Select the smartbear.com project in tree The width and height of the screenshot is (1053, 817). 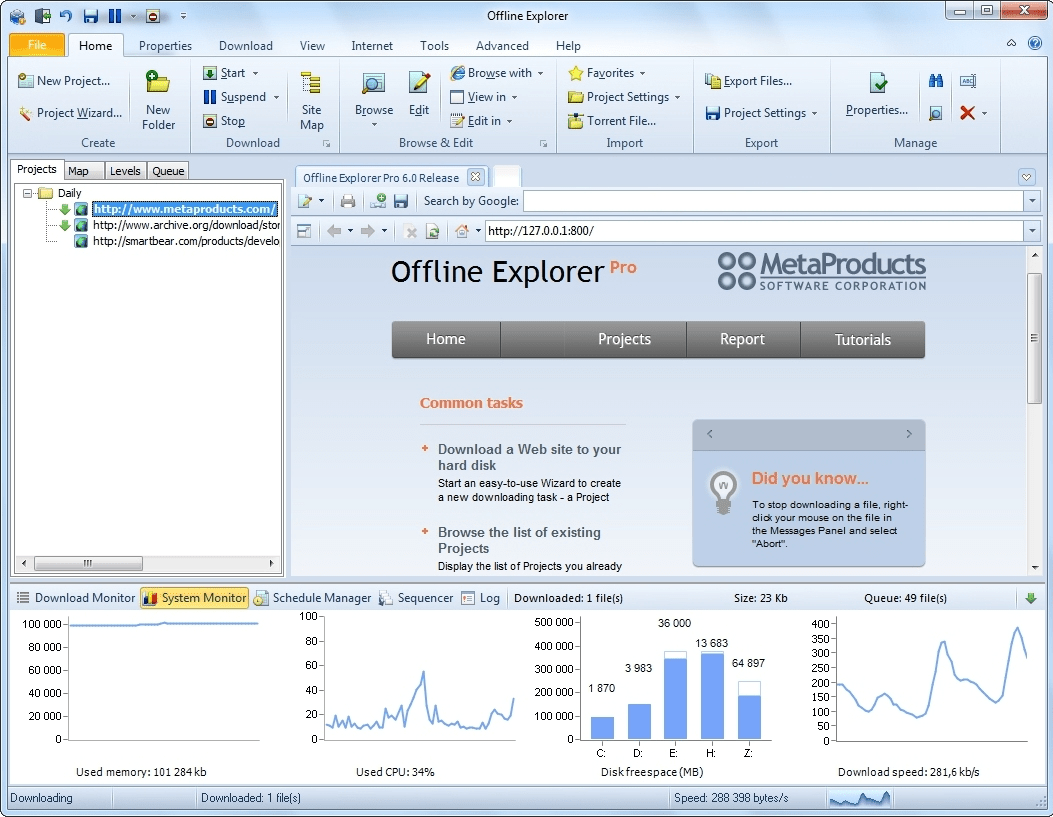[x=186, y=241]
